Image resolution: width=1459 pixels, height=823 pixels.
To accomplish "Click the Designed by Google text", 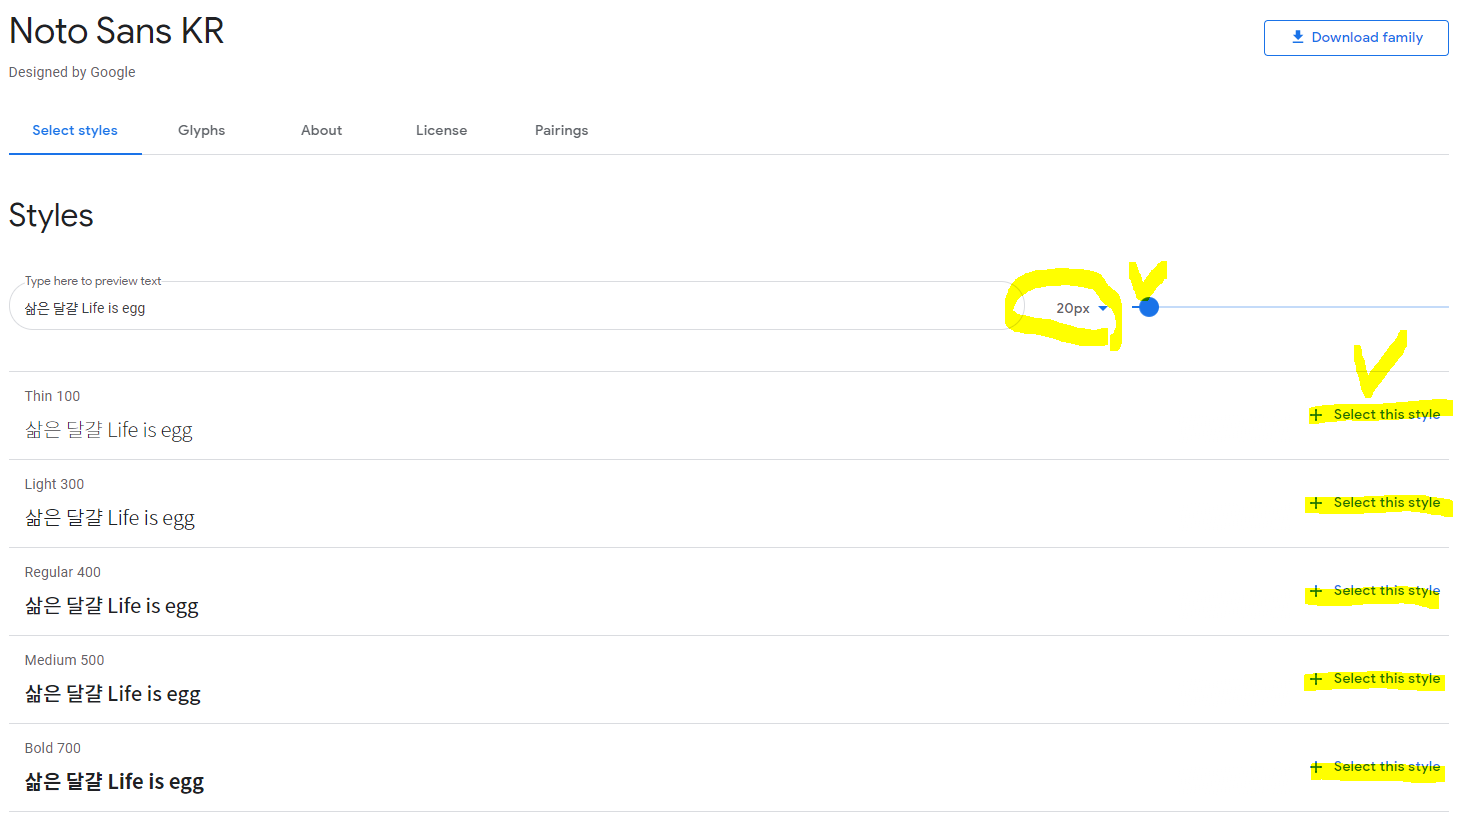I will coord(72,72).
